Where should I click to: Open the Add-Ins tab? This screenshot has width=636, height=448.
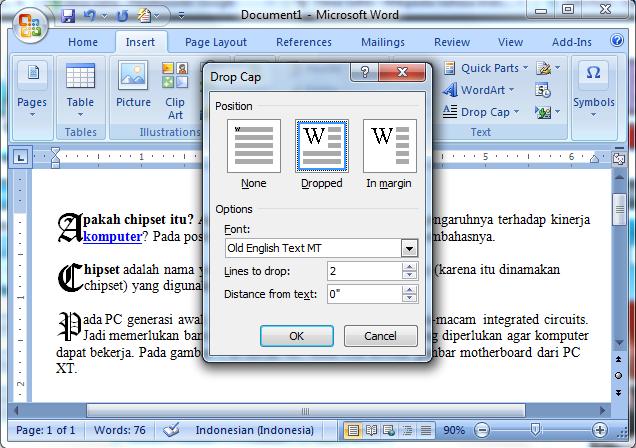[572, 42]
